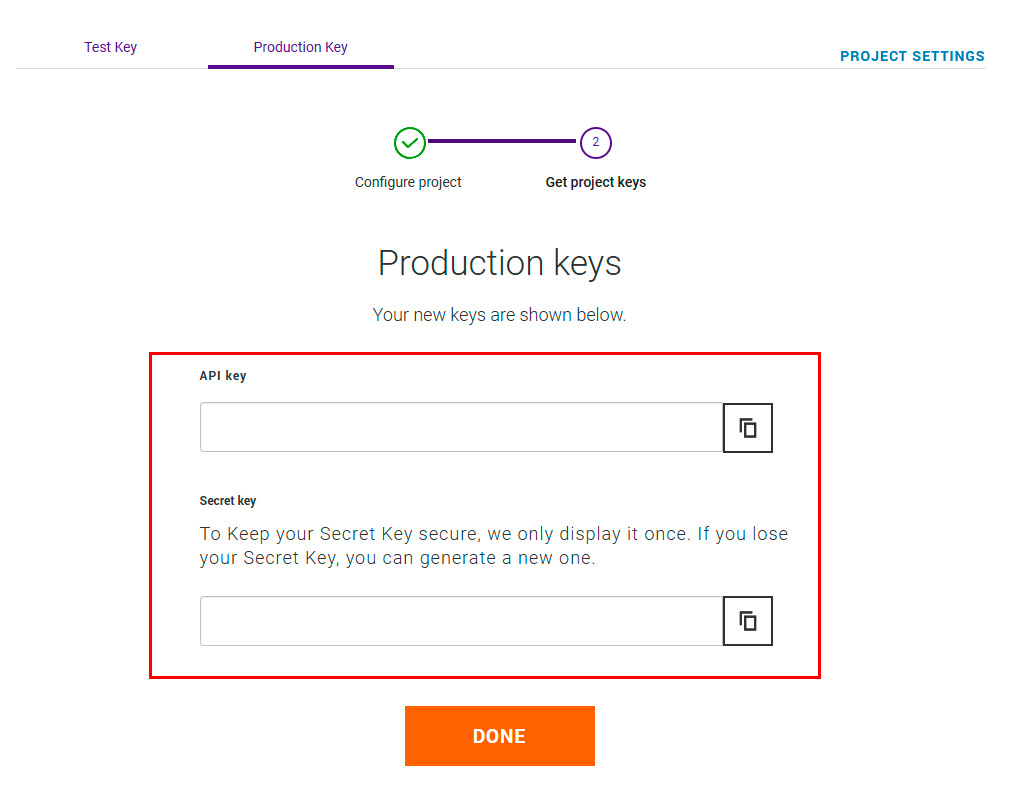Open Project Settings link
Screen dimensions: 1020x798
tap(912, 56)
